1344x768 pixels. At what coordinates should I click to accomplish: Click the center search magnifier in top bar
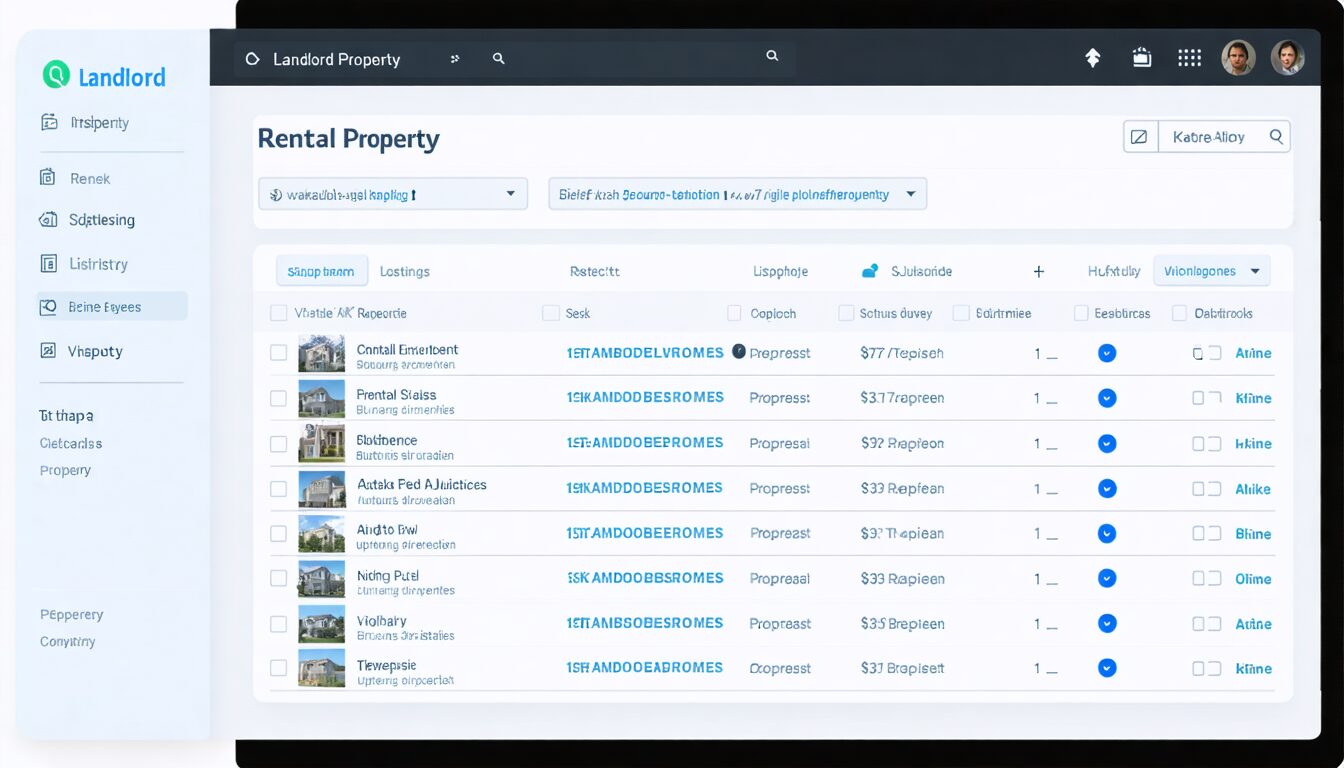coord(772,56)
